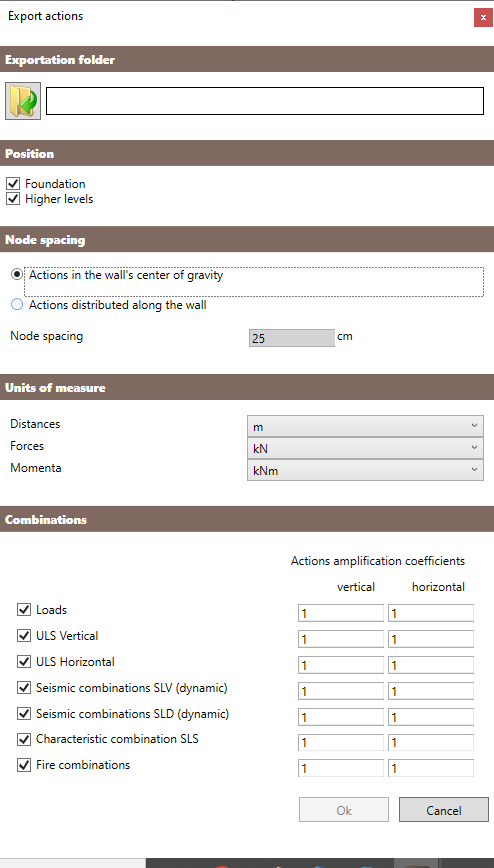Toggle Characteristic combination SLS checkbox
The image size is (494, 868).
[x=24, y=739]
